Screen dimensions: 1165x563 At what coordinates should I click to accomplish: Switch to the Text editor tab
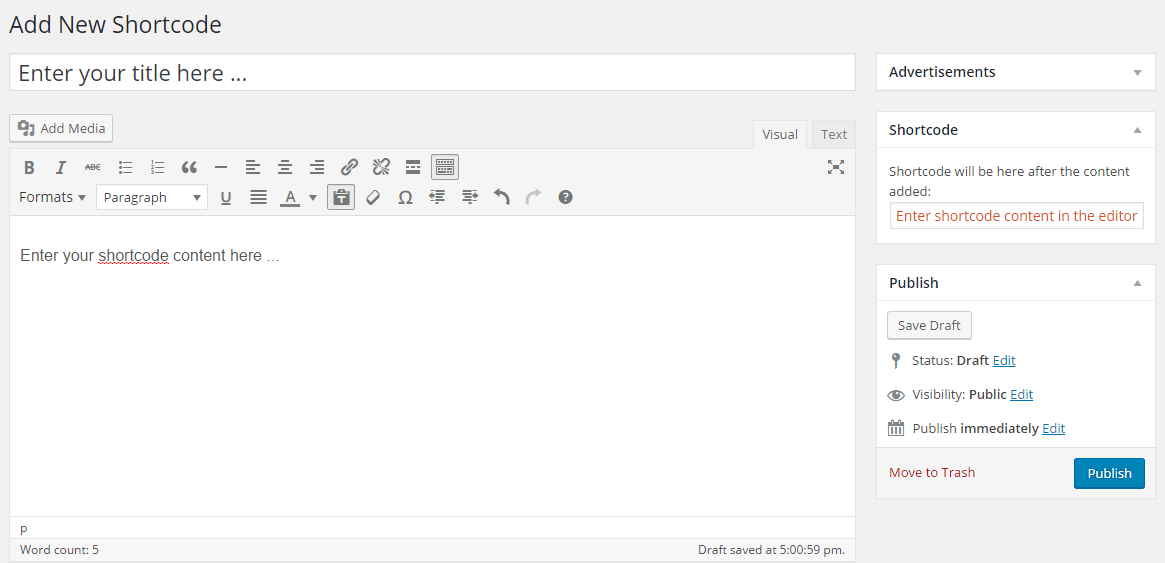[x=834, y=134]
